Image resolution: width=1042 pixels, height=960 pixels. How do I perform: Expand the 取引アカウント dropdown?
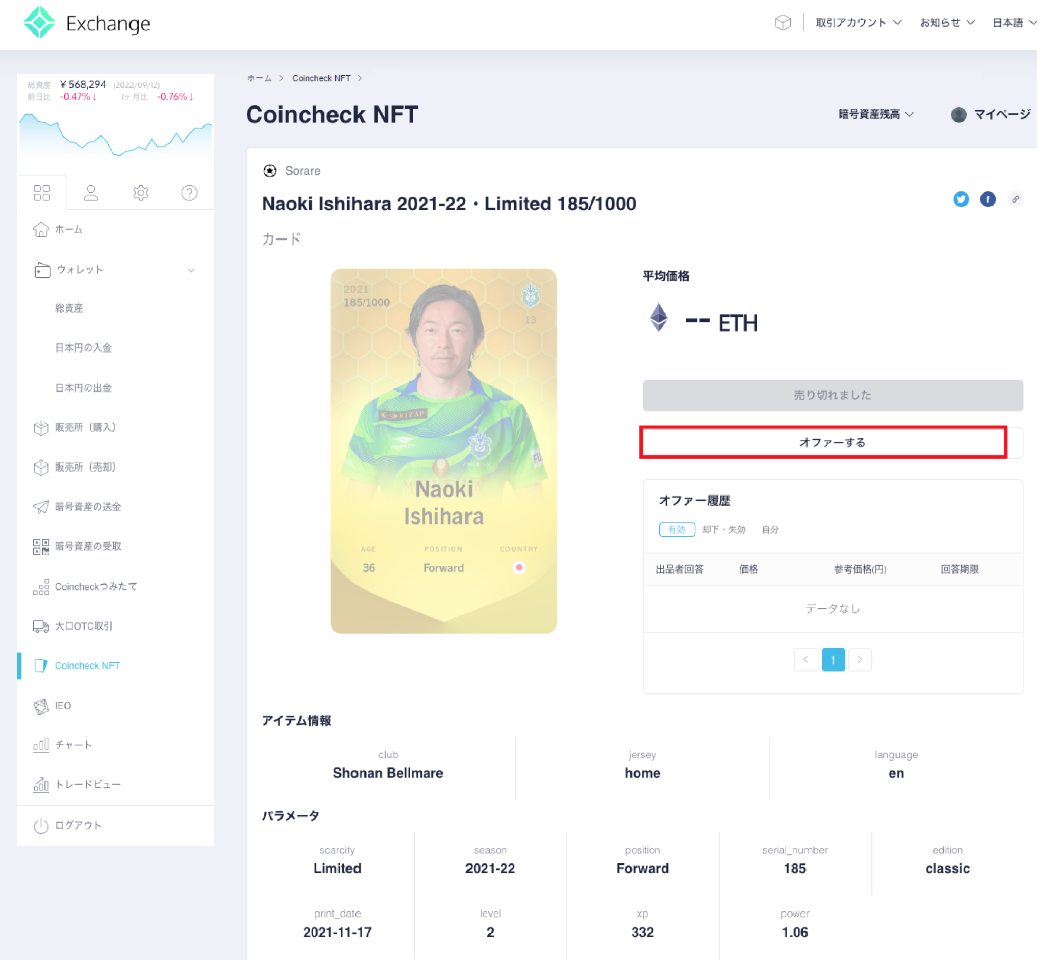[859, 23]
